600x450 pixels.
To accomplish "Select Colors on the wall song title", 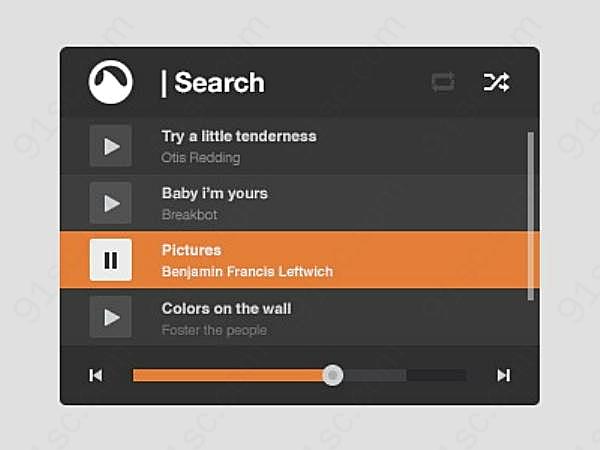I will pyautogui.click(x=227, y=308).
